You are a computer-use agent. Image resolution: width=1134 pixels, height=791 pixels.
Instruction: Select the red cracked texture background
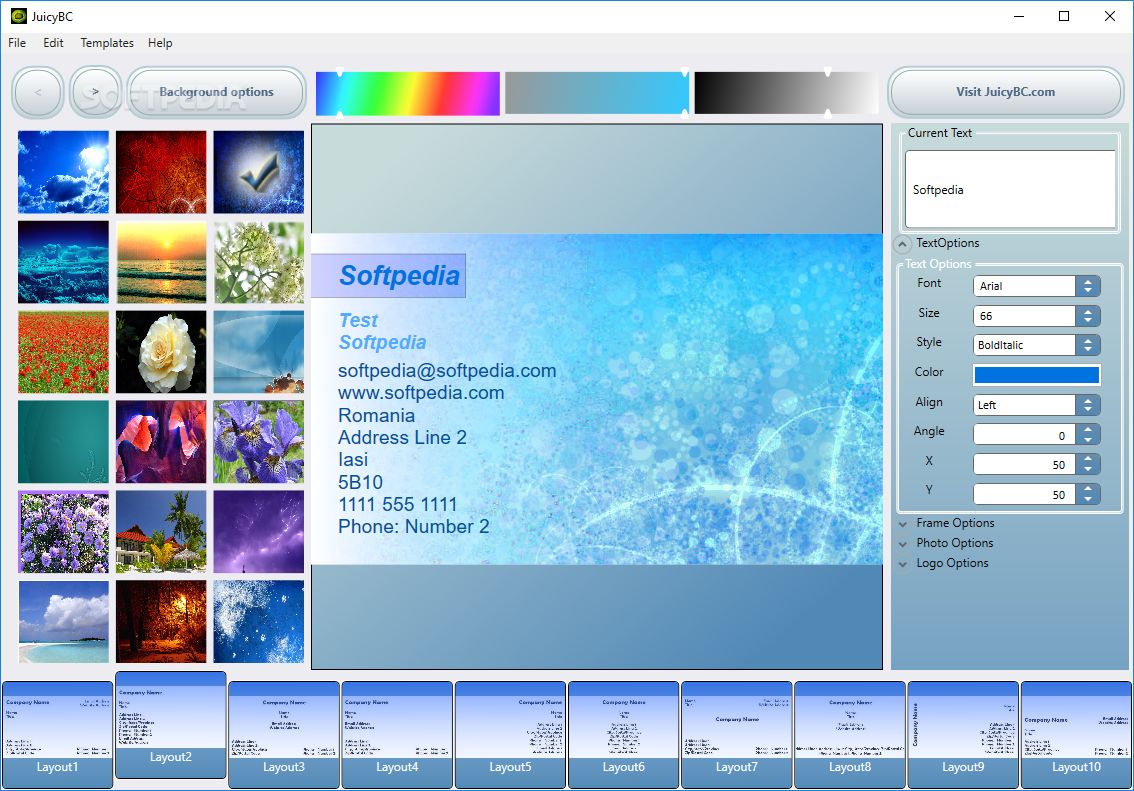(x=161, y=172)
